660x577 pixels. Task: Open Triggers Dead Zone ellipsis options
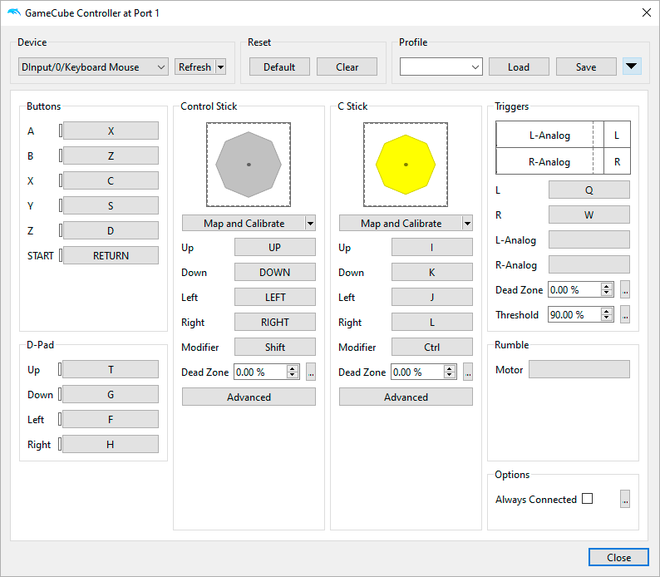point(625,290)
